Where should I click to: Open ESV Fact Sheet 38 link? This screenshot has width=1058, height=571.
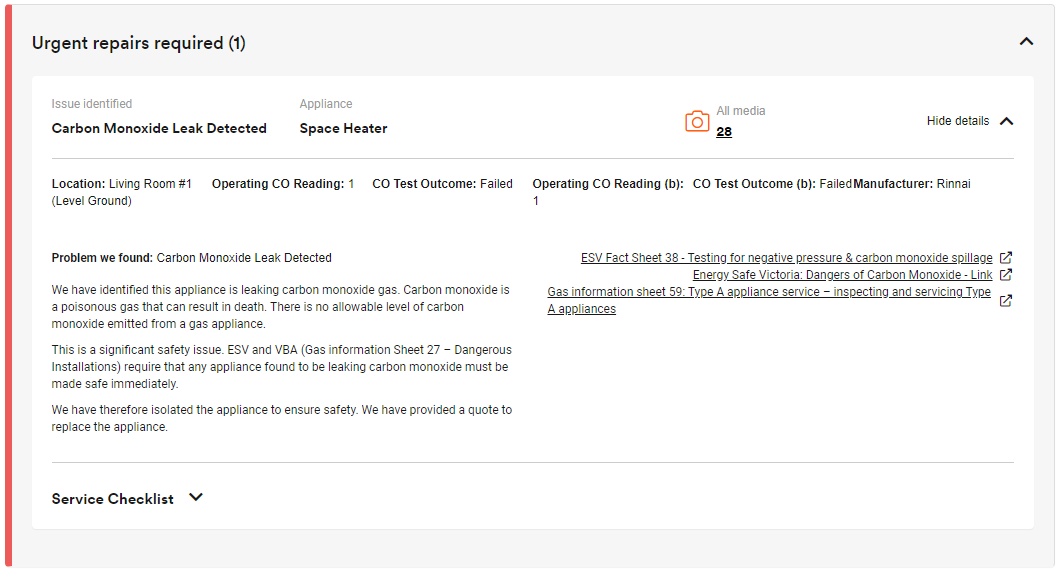coord(787,258)
